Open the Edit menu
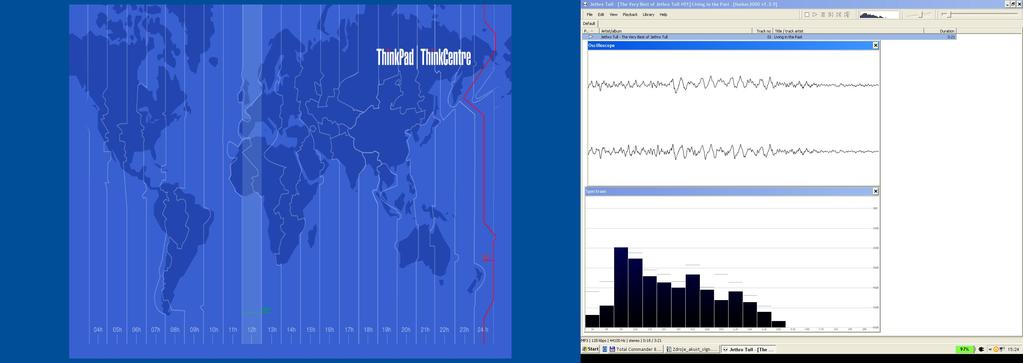This screenshot has width=1023, height=363. (601, 14)
